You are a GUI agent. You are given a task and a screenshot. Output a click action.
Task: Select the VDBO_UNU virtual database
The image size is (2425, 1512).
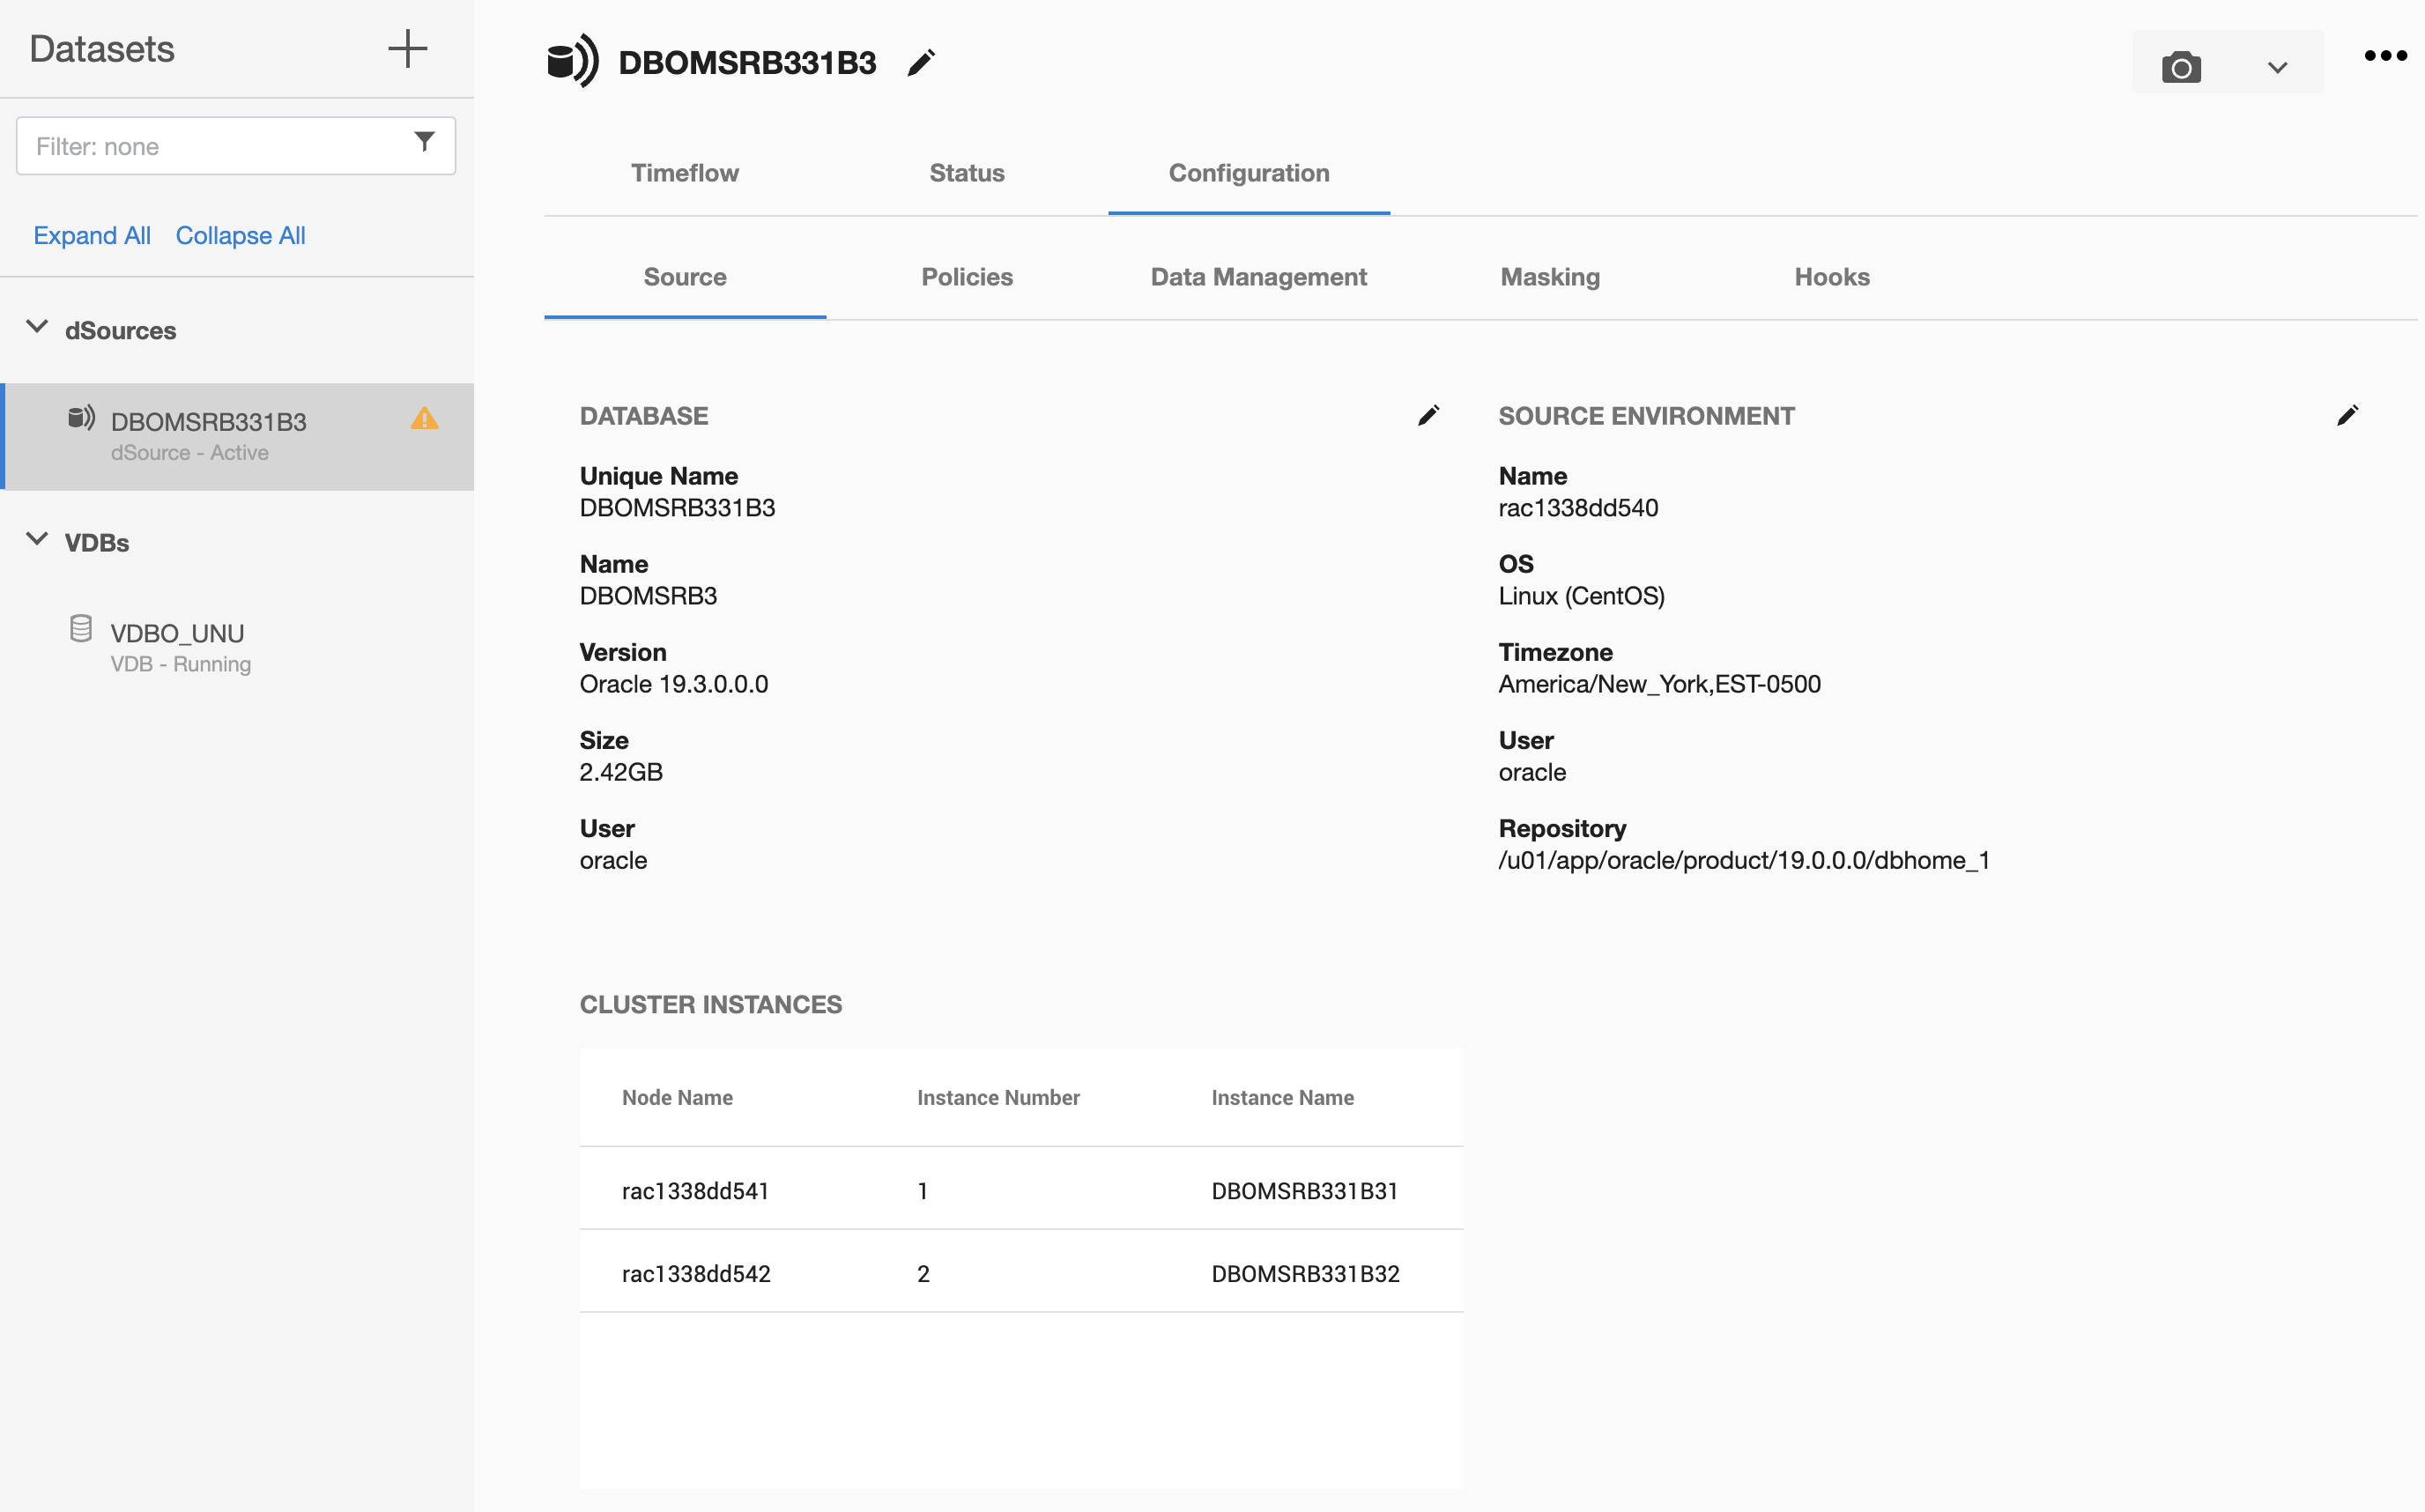coord(177,645)
